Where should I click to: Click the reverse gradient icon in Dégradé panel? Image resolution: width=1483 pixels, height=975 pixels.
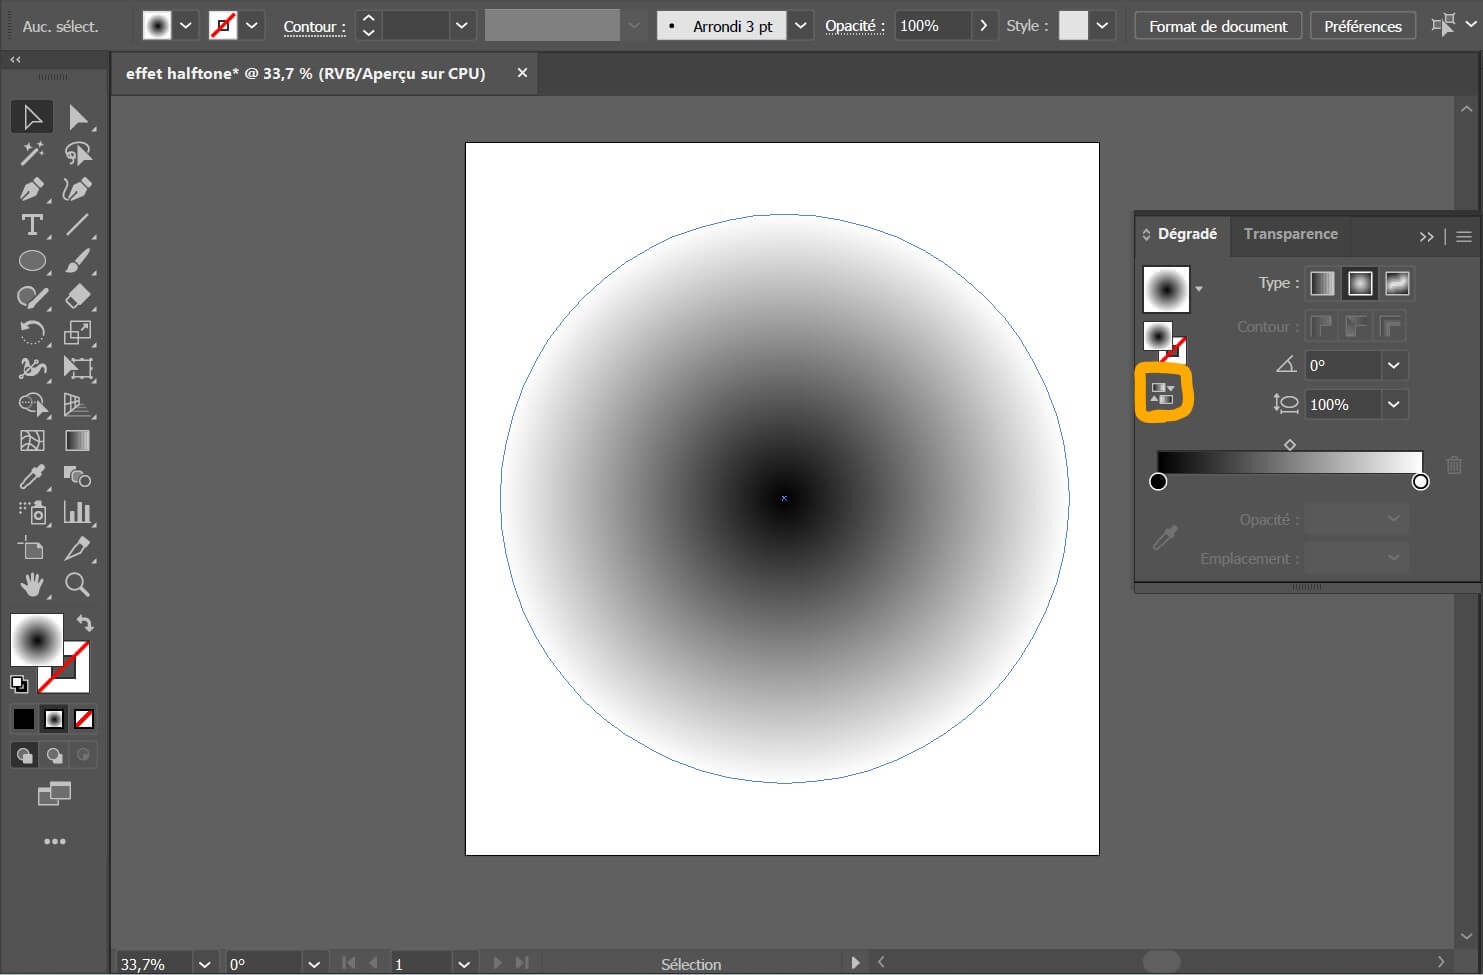tap(1162, 394)
